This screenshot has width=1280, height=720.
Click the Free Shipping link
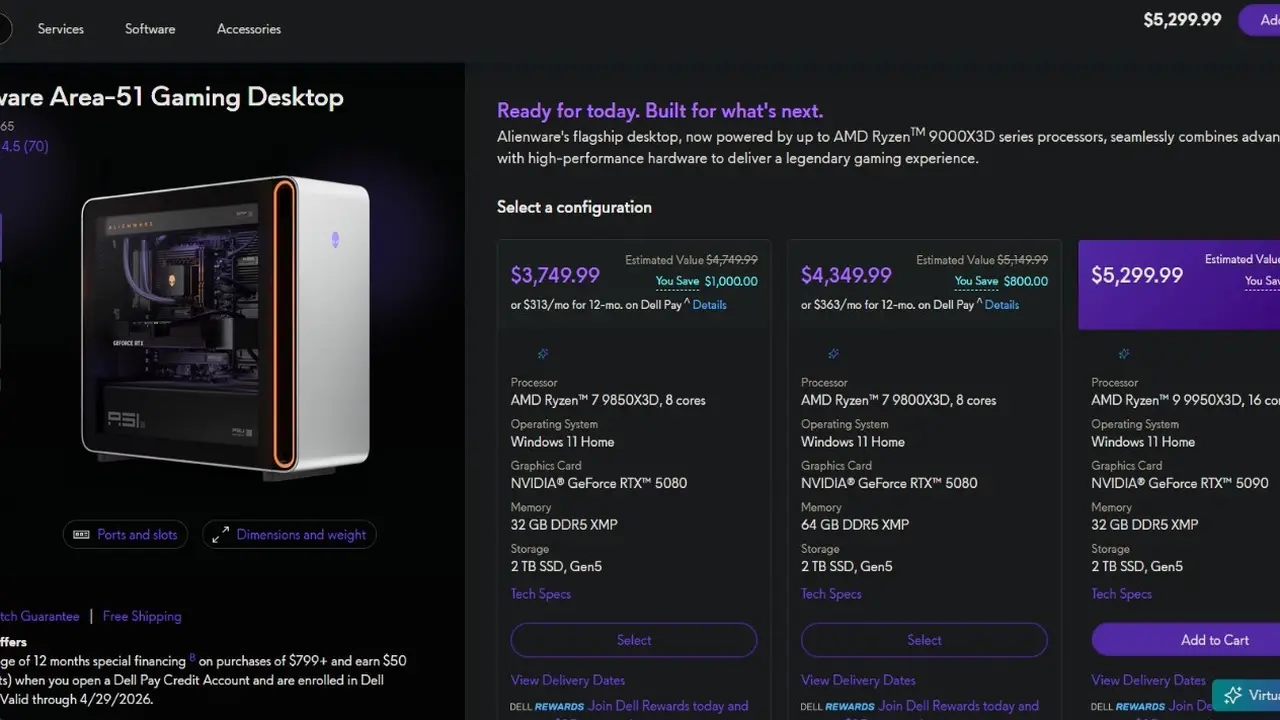pyautogui.click(x=141, y=616)
